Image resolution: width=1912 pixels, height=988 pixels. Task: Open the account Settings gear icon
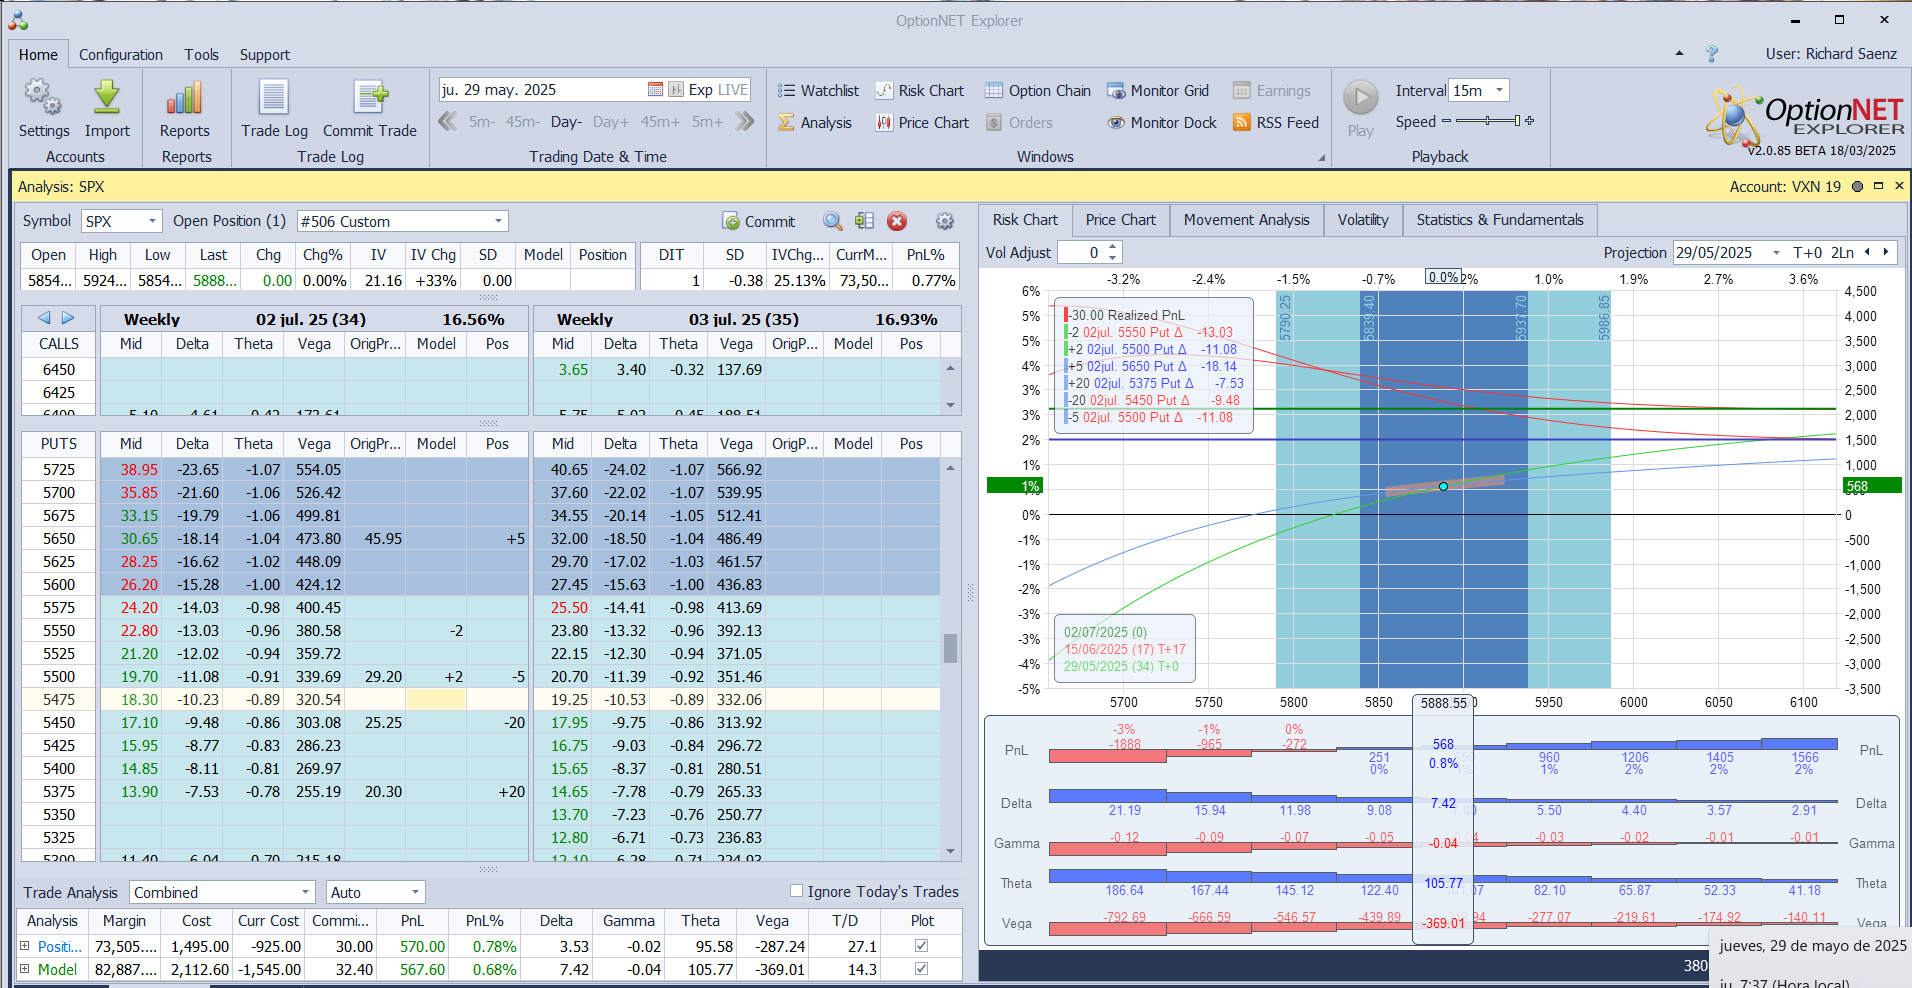[43, 98]
